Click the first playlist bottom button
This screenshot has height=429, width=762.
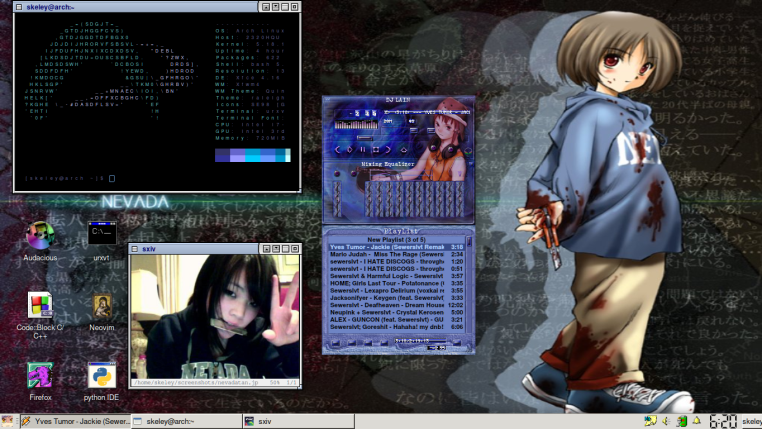click(x=335, y=343)
